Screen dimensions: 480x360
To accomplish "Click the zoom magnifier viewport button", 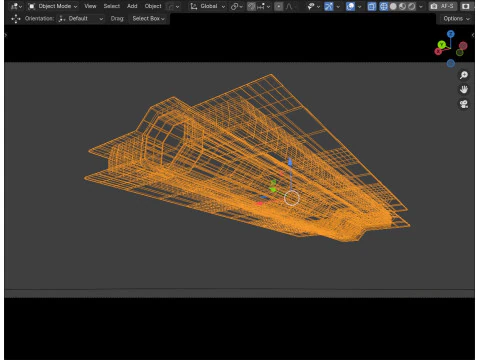I will (464, 75).
